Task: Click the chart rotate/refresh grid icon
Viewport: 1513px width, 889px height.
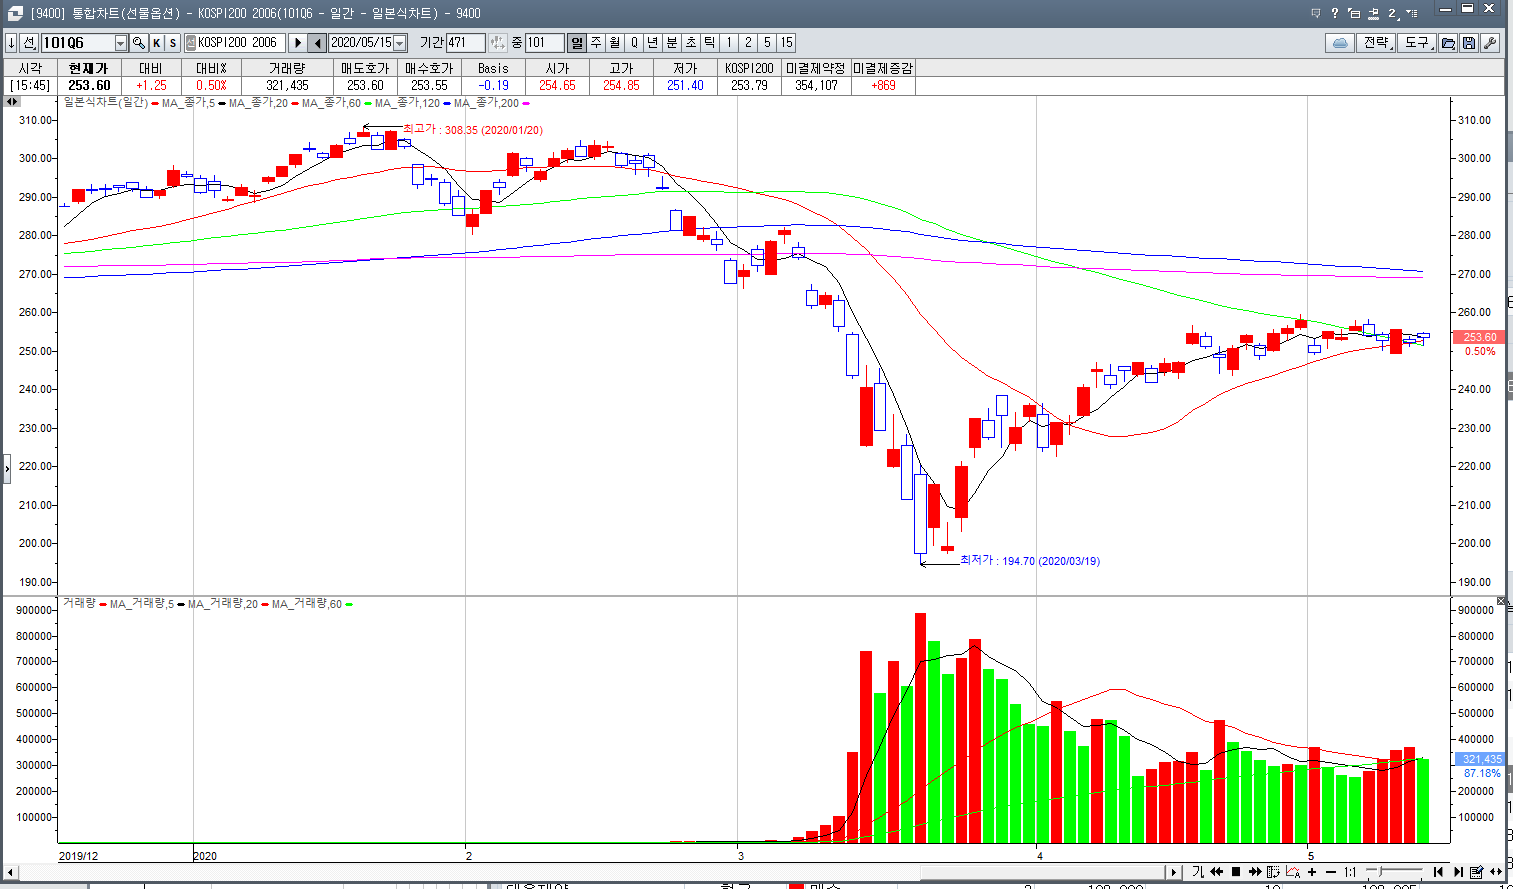Action: point(1273,872)
